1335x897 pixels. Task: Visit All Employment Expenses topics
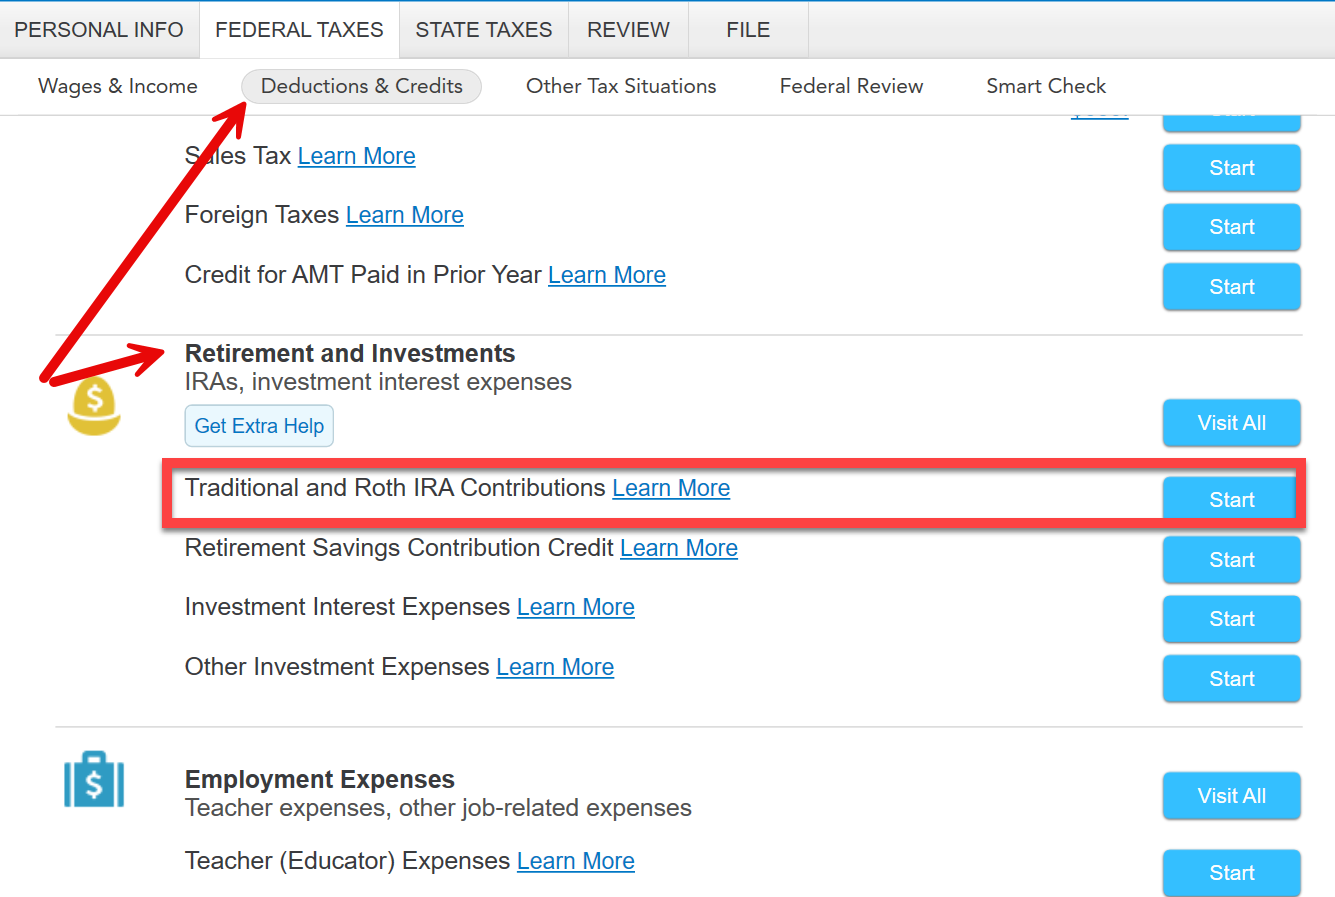tap(1231, 796)
